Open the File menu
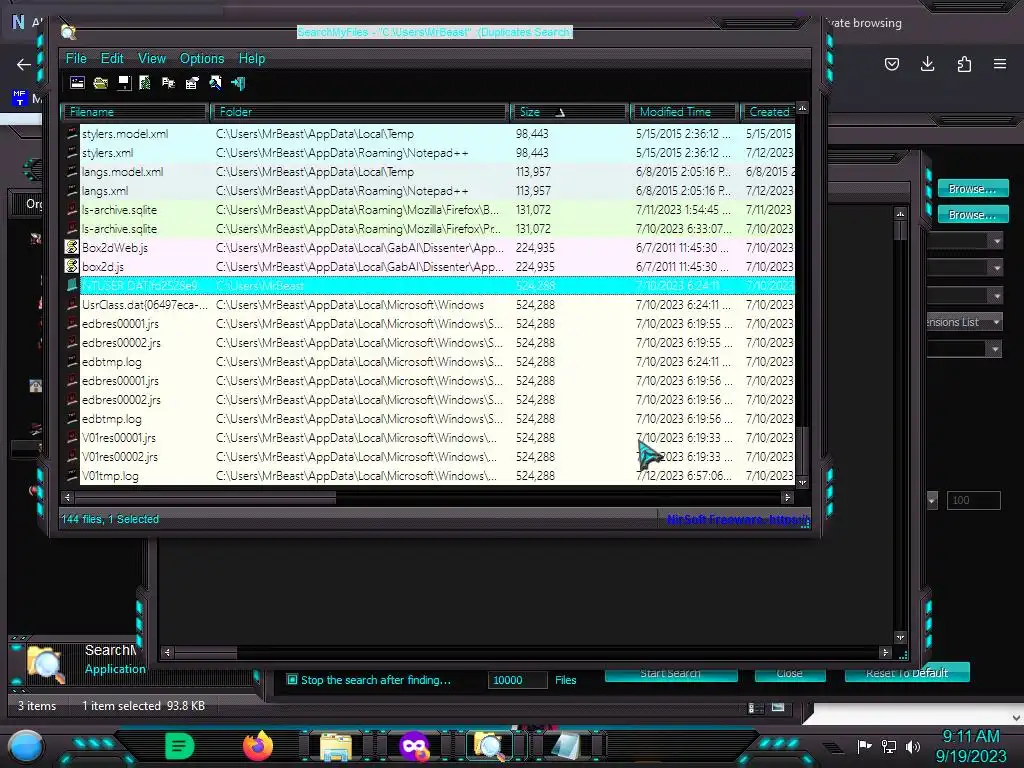 pos(76,58)
